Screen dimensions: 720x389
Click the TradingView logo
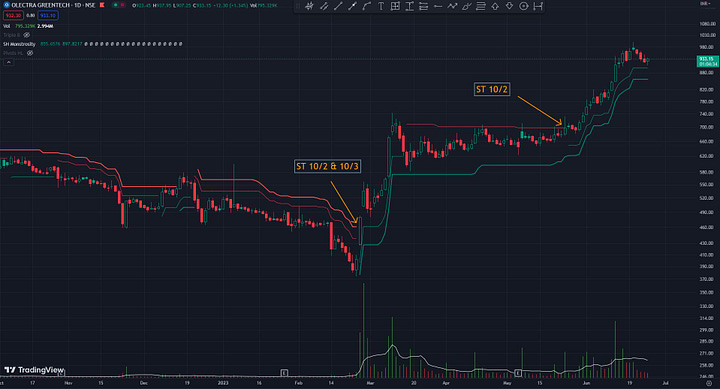tap(34, 370)
